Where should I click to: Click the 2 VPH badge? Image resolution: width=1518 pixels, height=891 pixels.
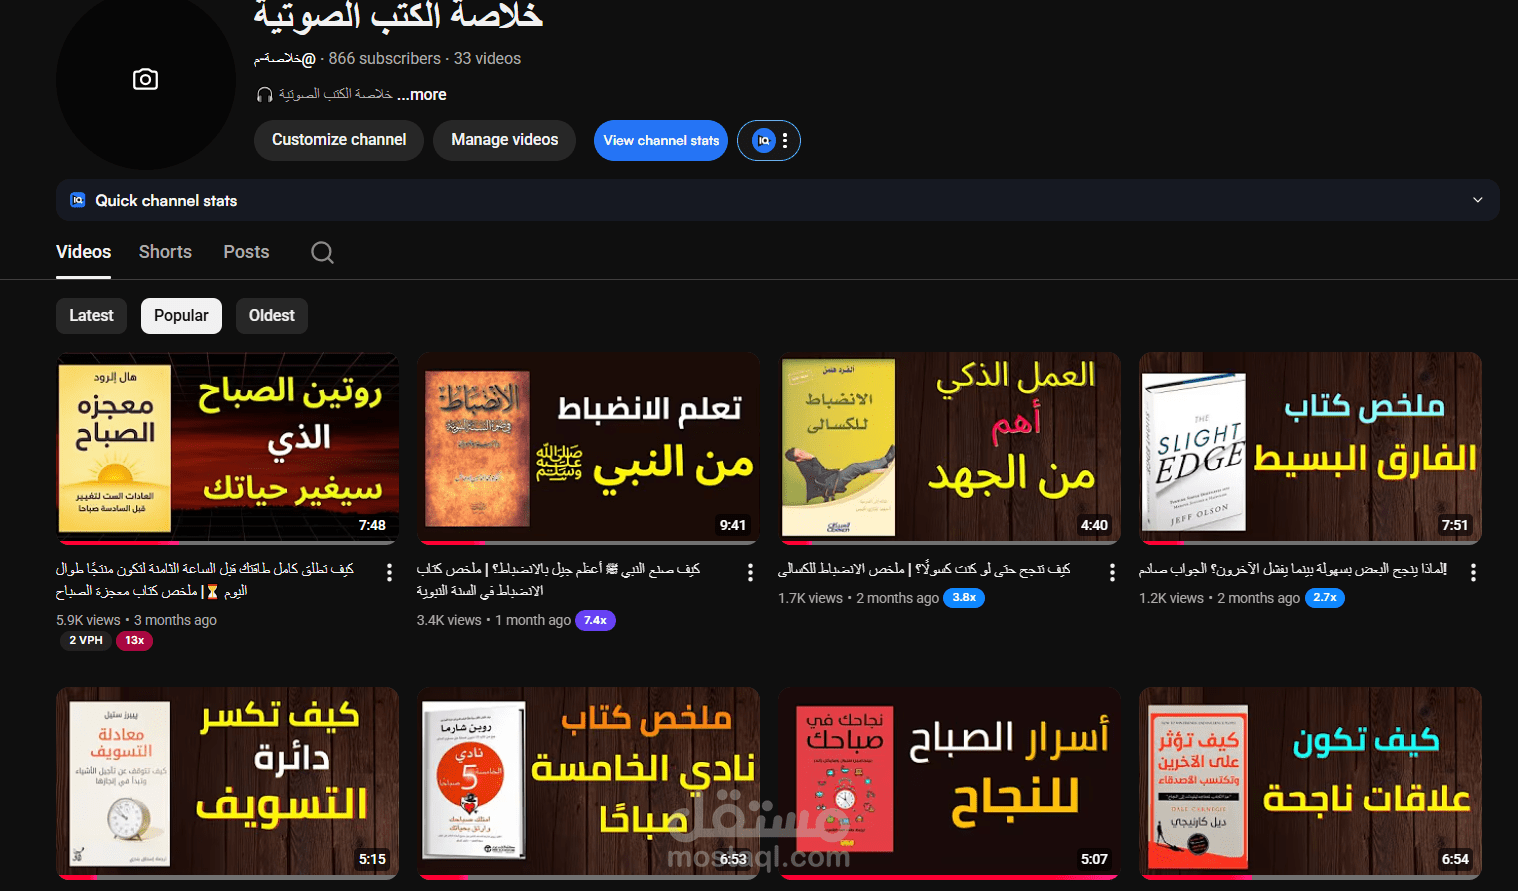86,641
